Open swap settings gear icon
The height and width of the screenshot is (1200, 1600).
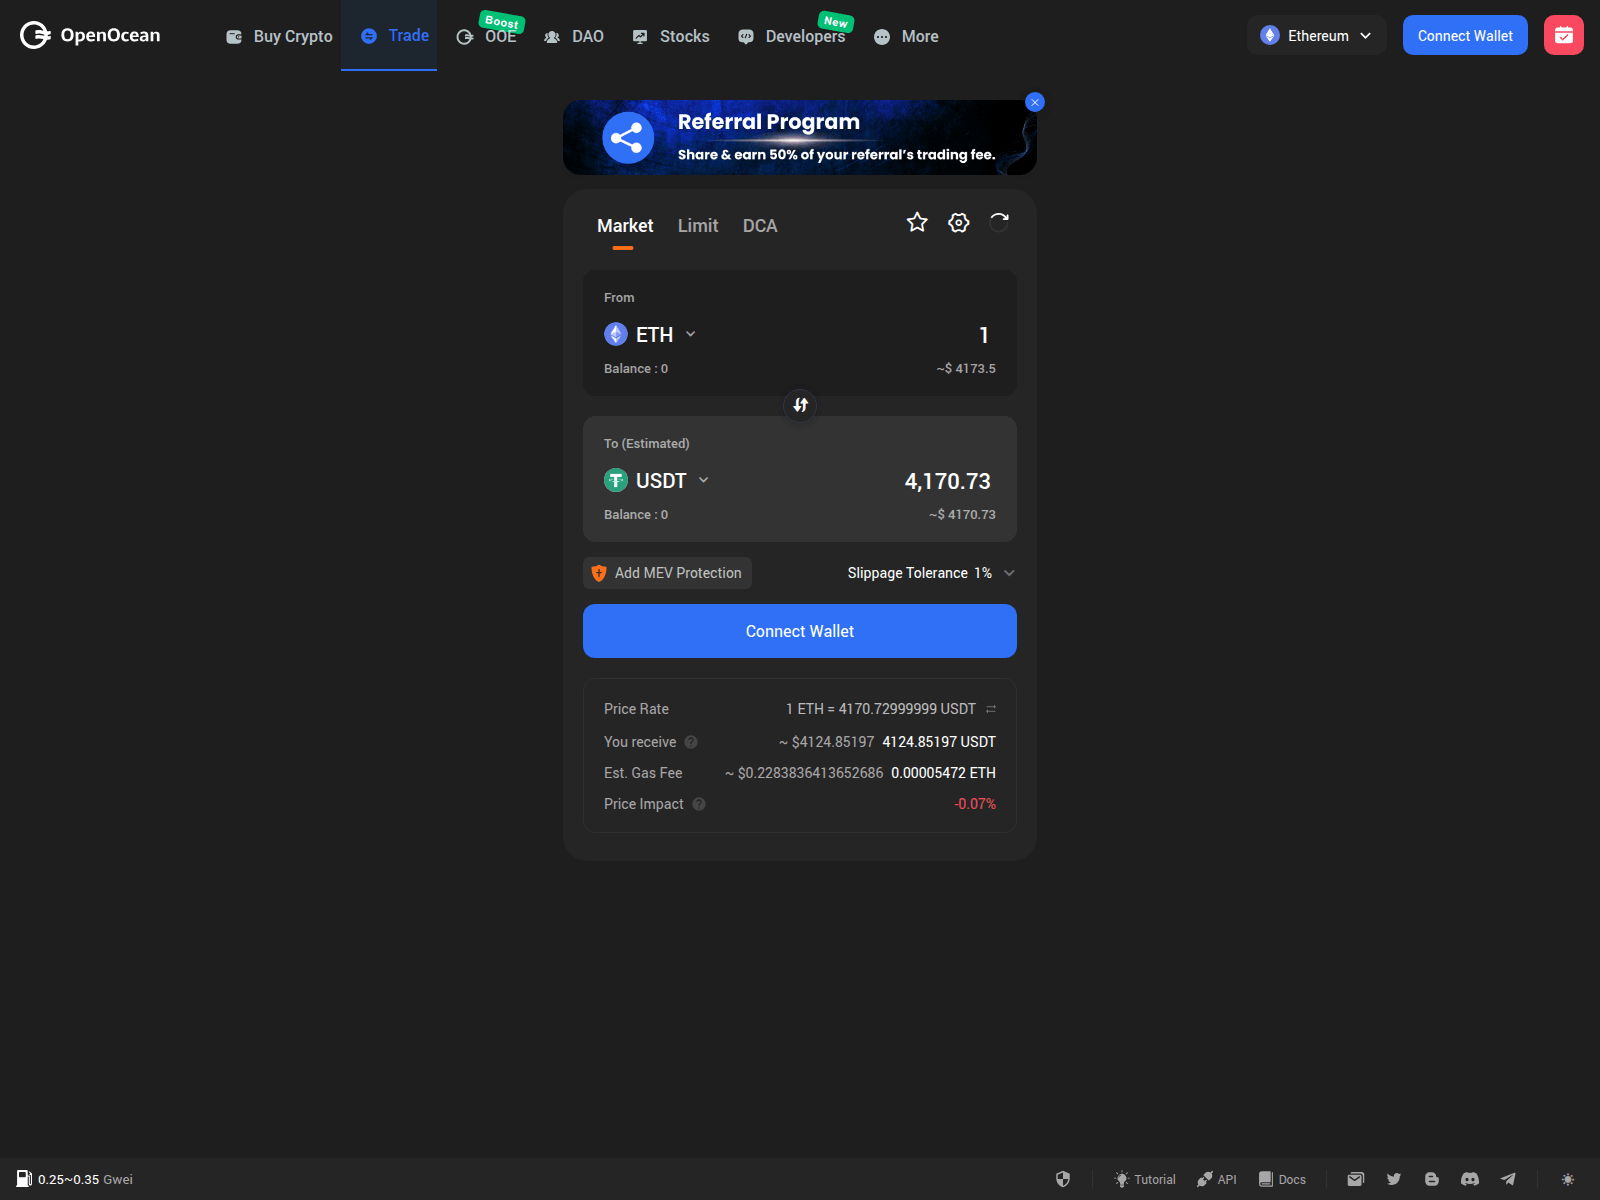coord(959,222)
